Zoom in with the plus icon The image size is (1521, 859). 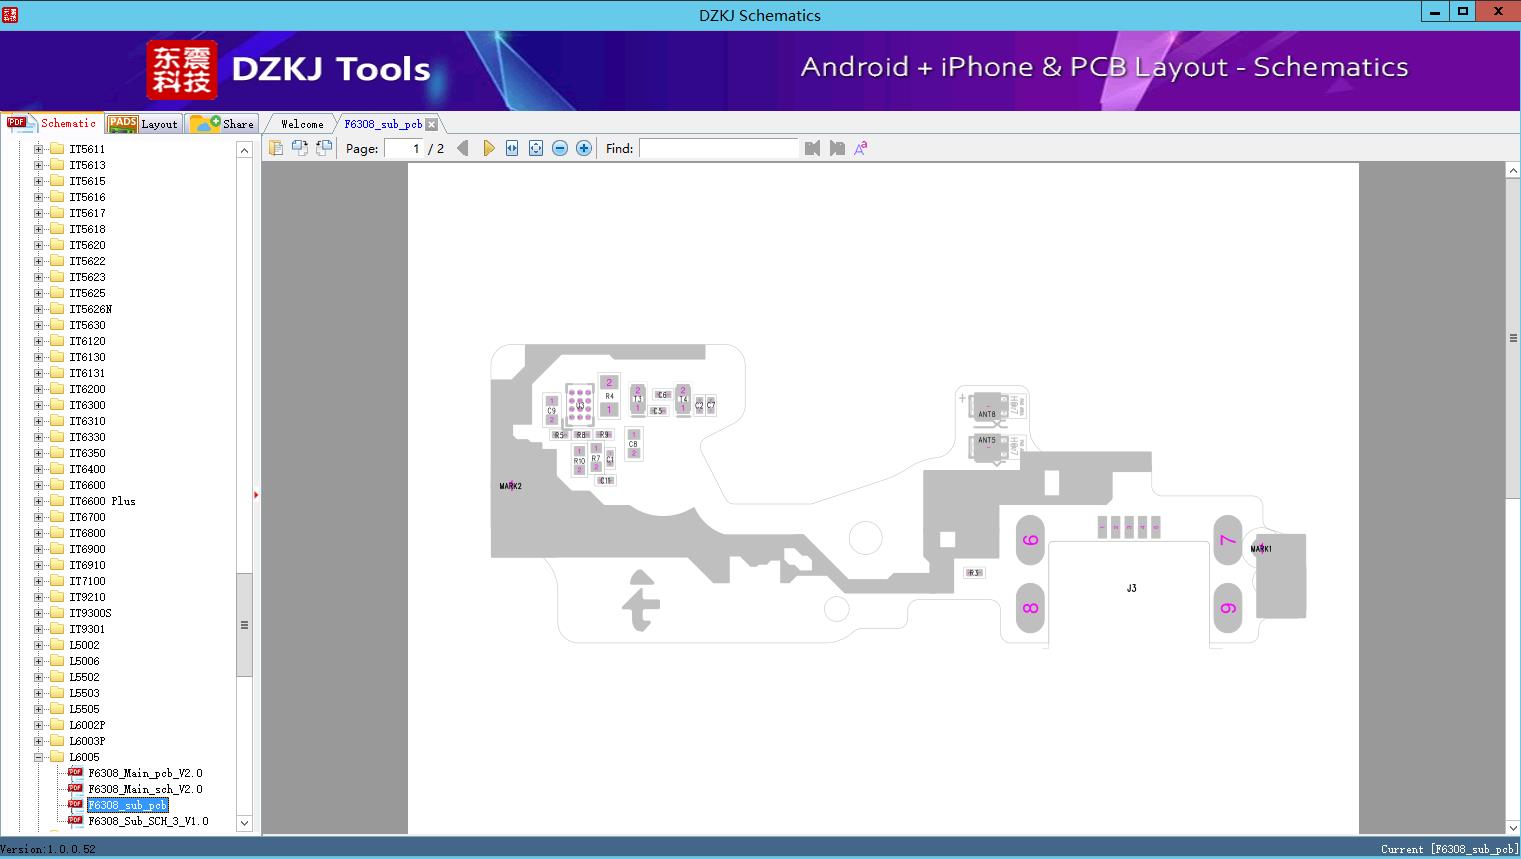(584, 148)
